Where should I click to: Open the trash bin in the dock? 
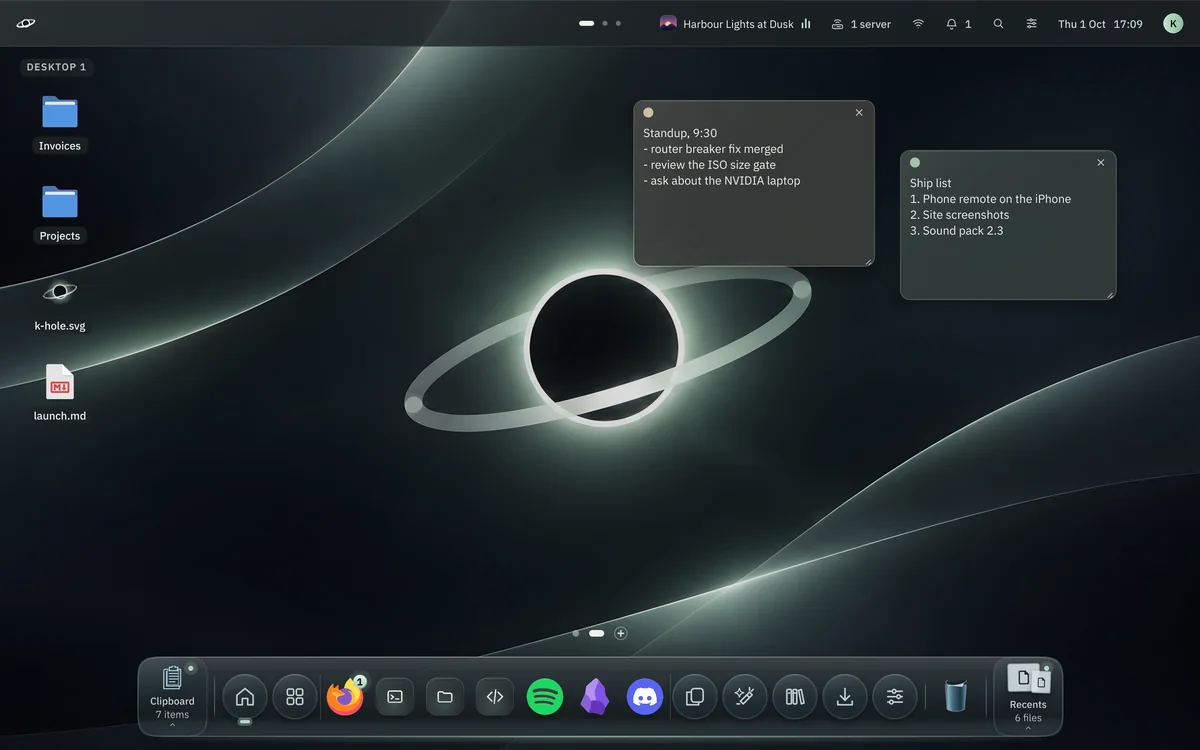[956, 696]
